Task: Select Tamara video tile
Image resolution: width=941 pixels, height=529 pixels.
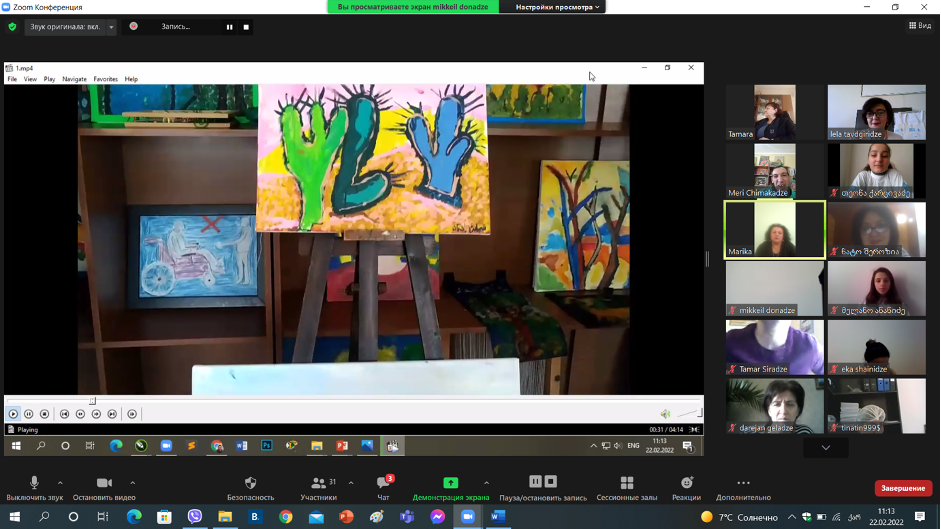Action: [x=775, y=112]
